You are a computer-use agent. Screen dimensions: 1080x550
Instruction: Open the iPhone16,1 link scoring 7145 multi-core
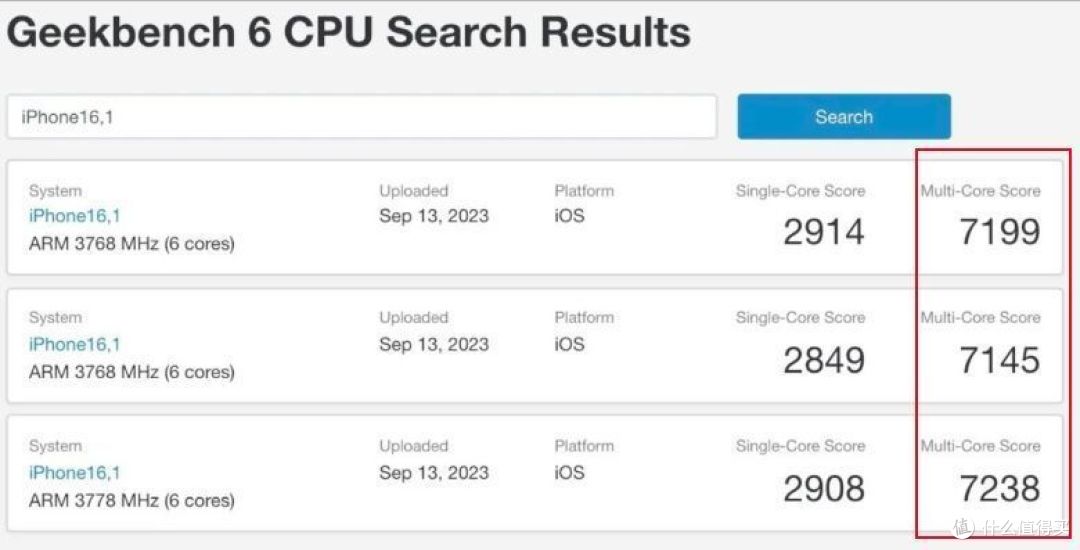coord(75,344)
